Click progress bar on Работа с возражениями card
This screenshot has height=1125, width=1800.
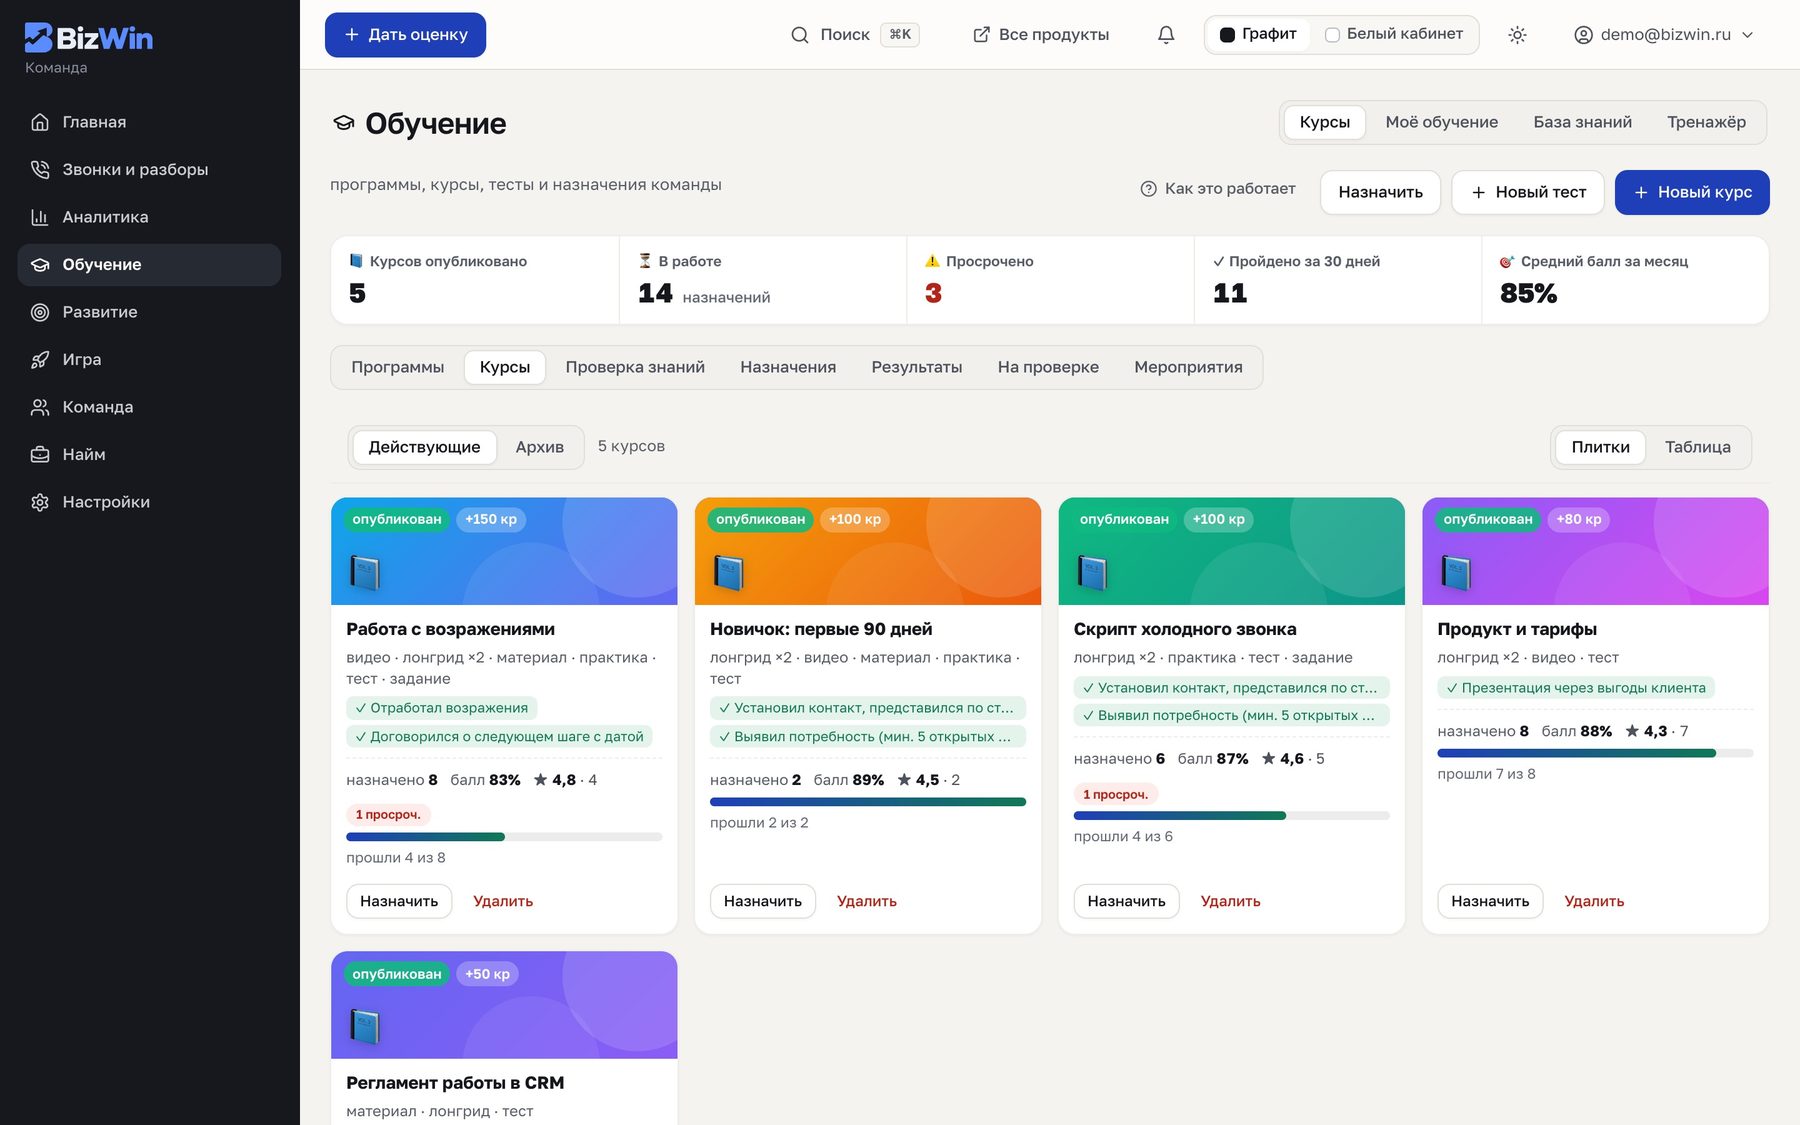point(504,837)
